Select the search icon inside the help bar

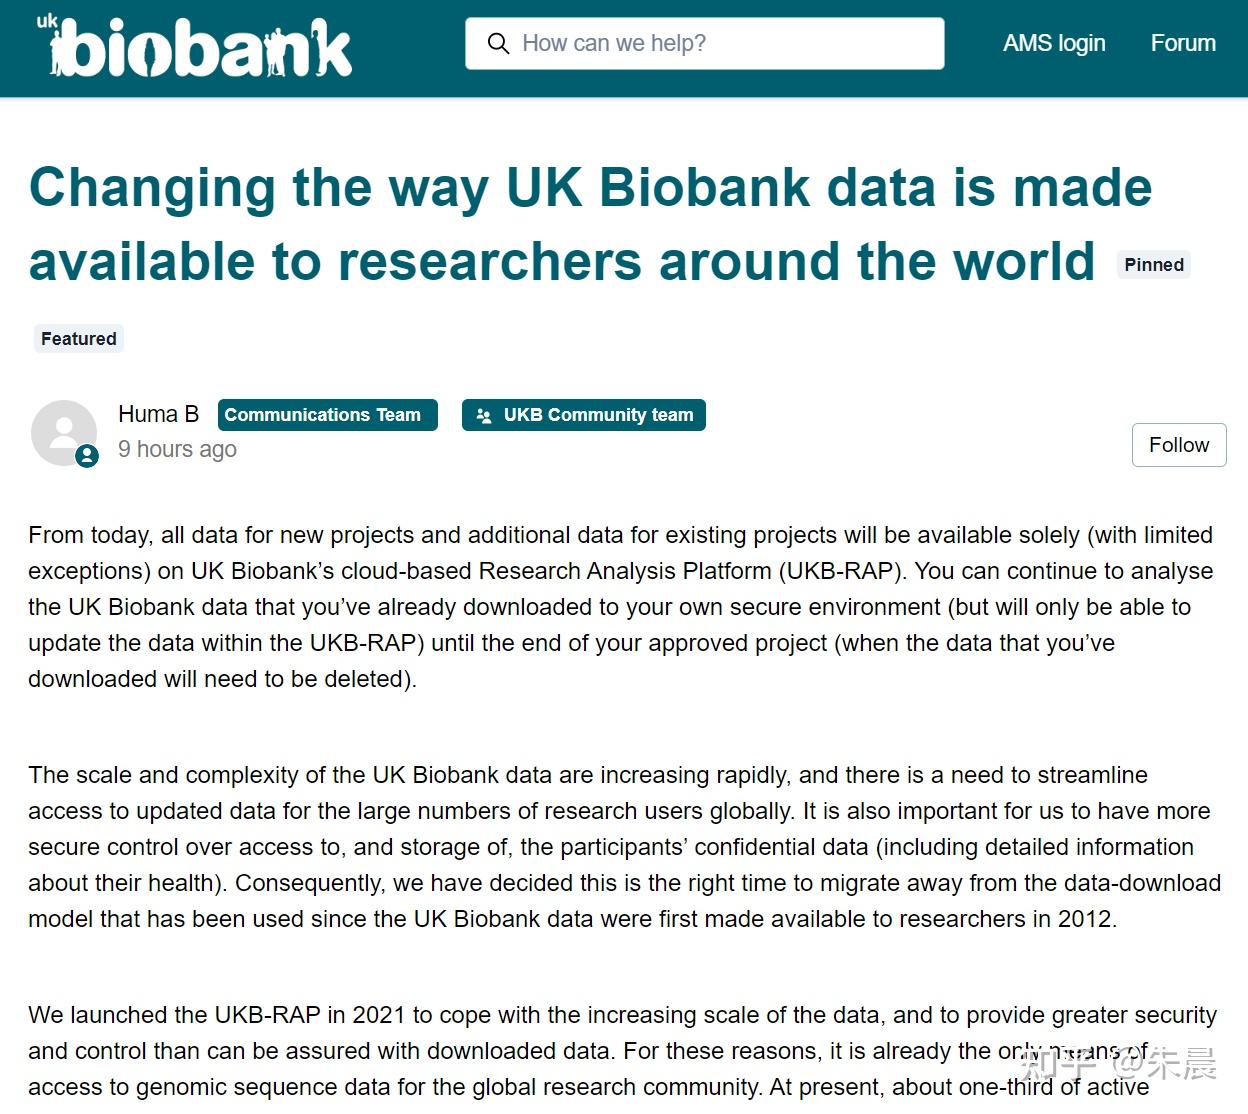tap(499, 43)
